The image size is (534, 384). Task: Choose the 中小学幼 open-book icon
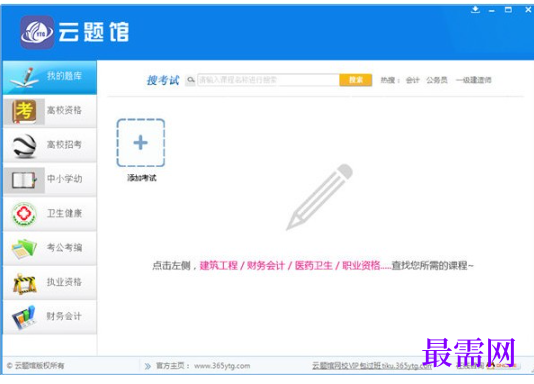point(24,180)
